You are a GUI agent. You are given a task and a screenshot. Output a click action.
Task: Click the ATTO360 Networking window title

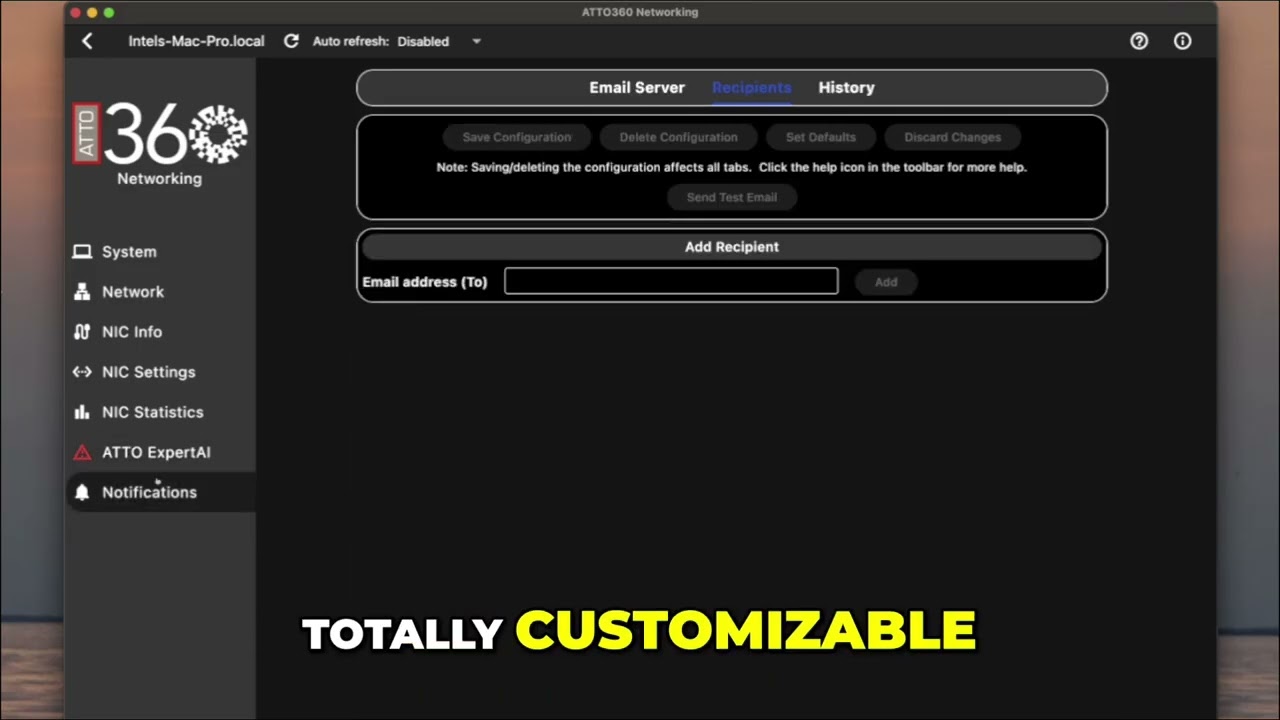click(x=640, y=12)
